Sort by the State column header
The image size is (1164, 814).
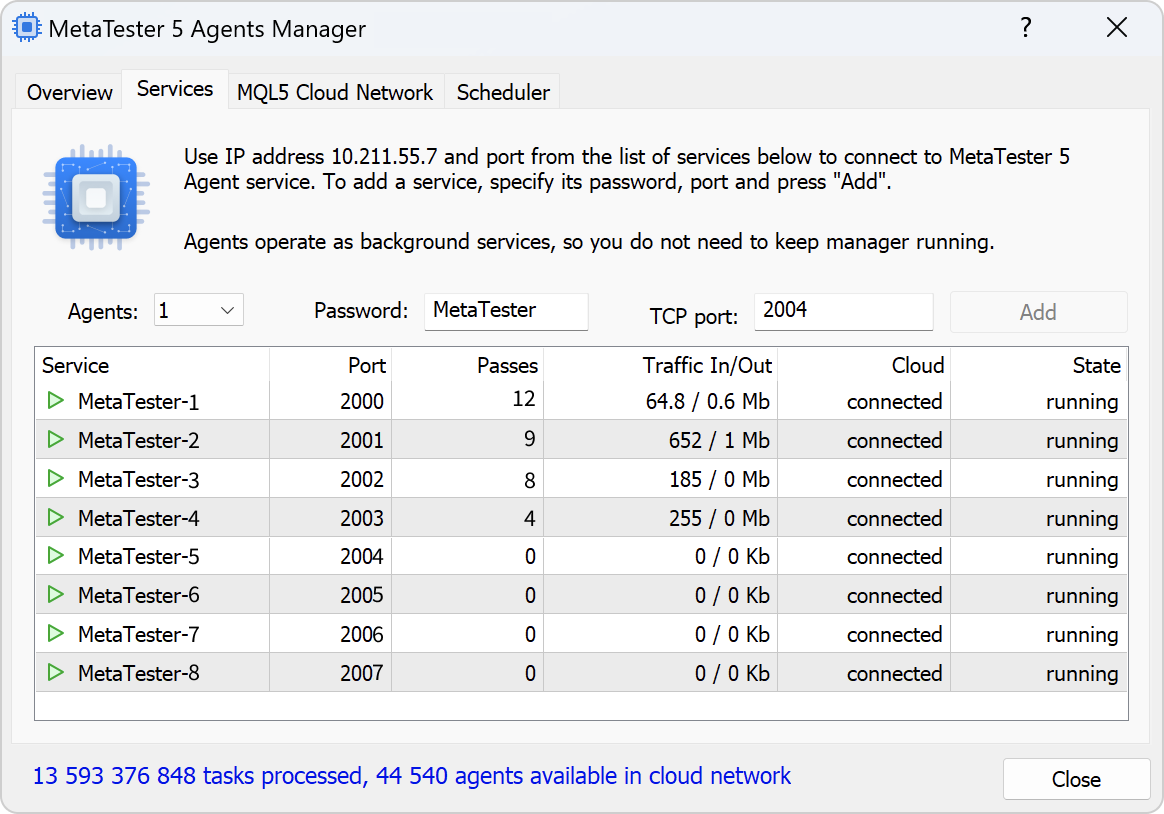pyautogui.click(x=1039, y=365)
